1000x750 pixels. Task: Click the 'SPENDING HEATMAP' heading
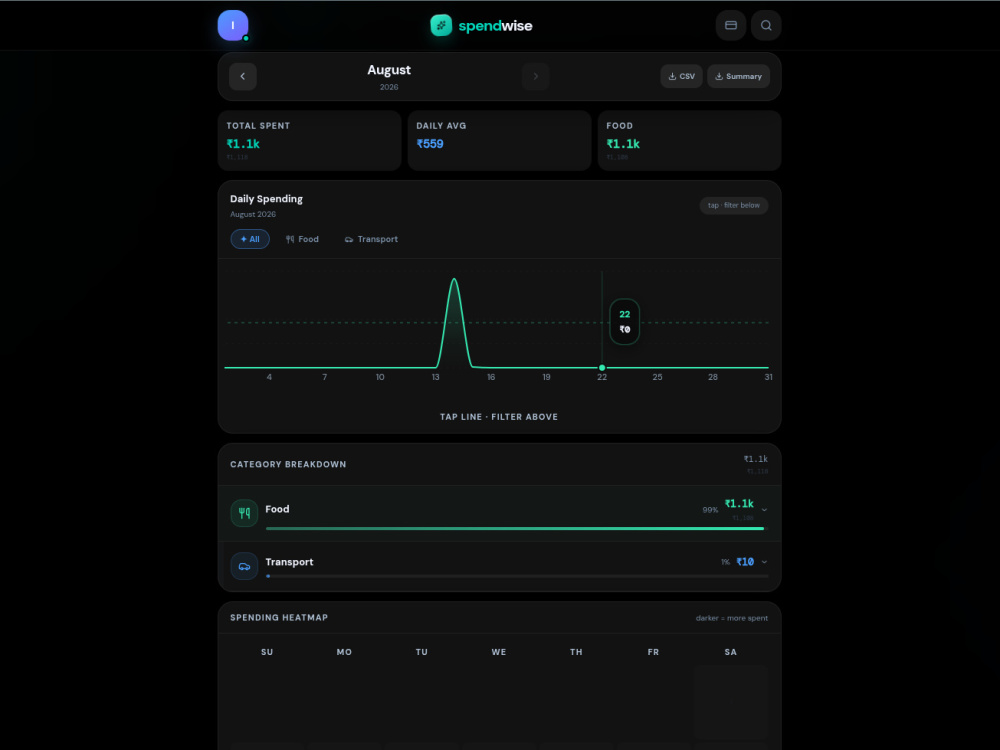tap(279, 617)
